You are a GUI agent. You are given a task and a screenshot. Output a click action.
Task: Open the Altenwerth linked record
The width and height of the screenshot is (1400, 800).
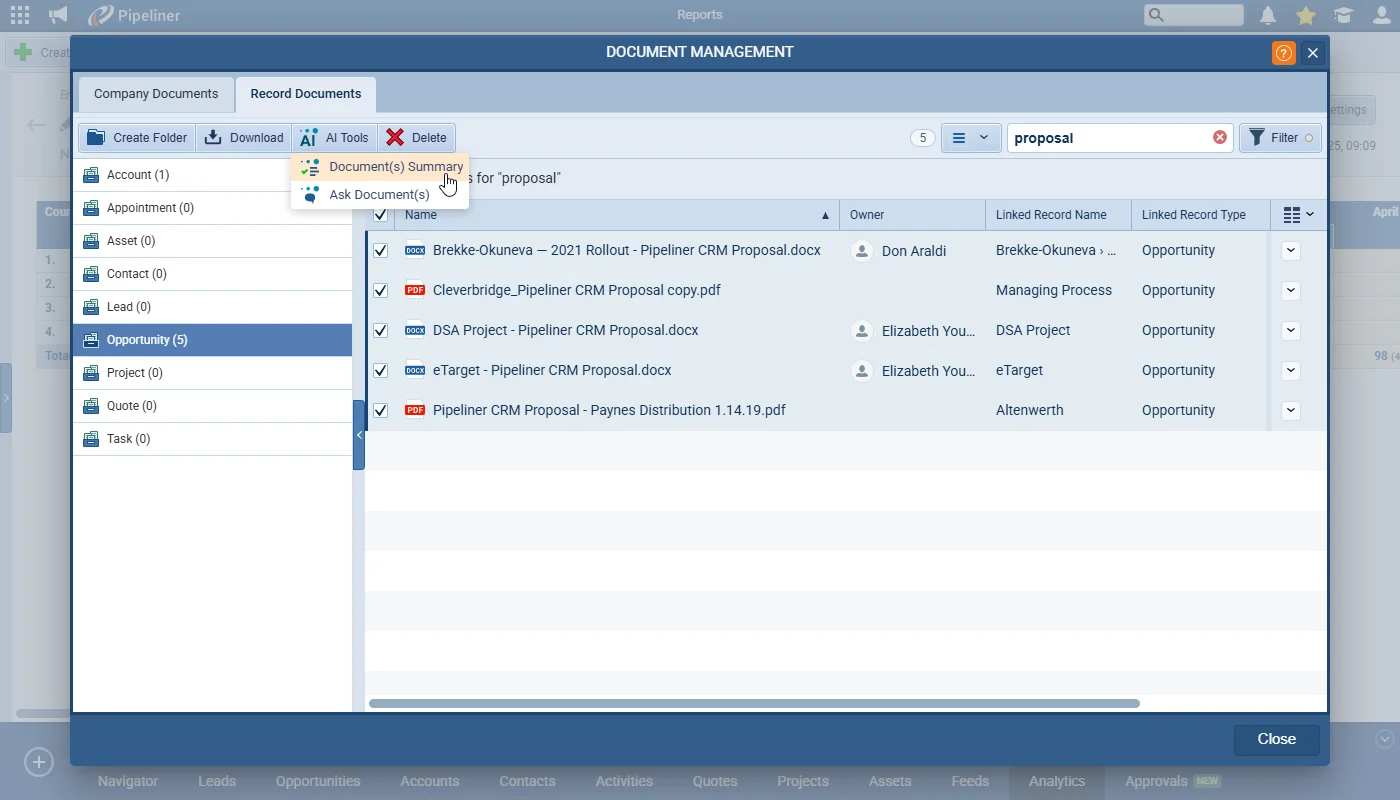(x=1030, y=410)
